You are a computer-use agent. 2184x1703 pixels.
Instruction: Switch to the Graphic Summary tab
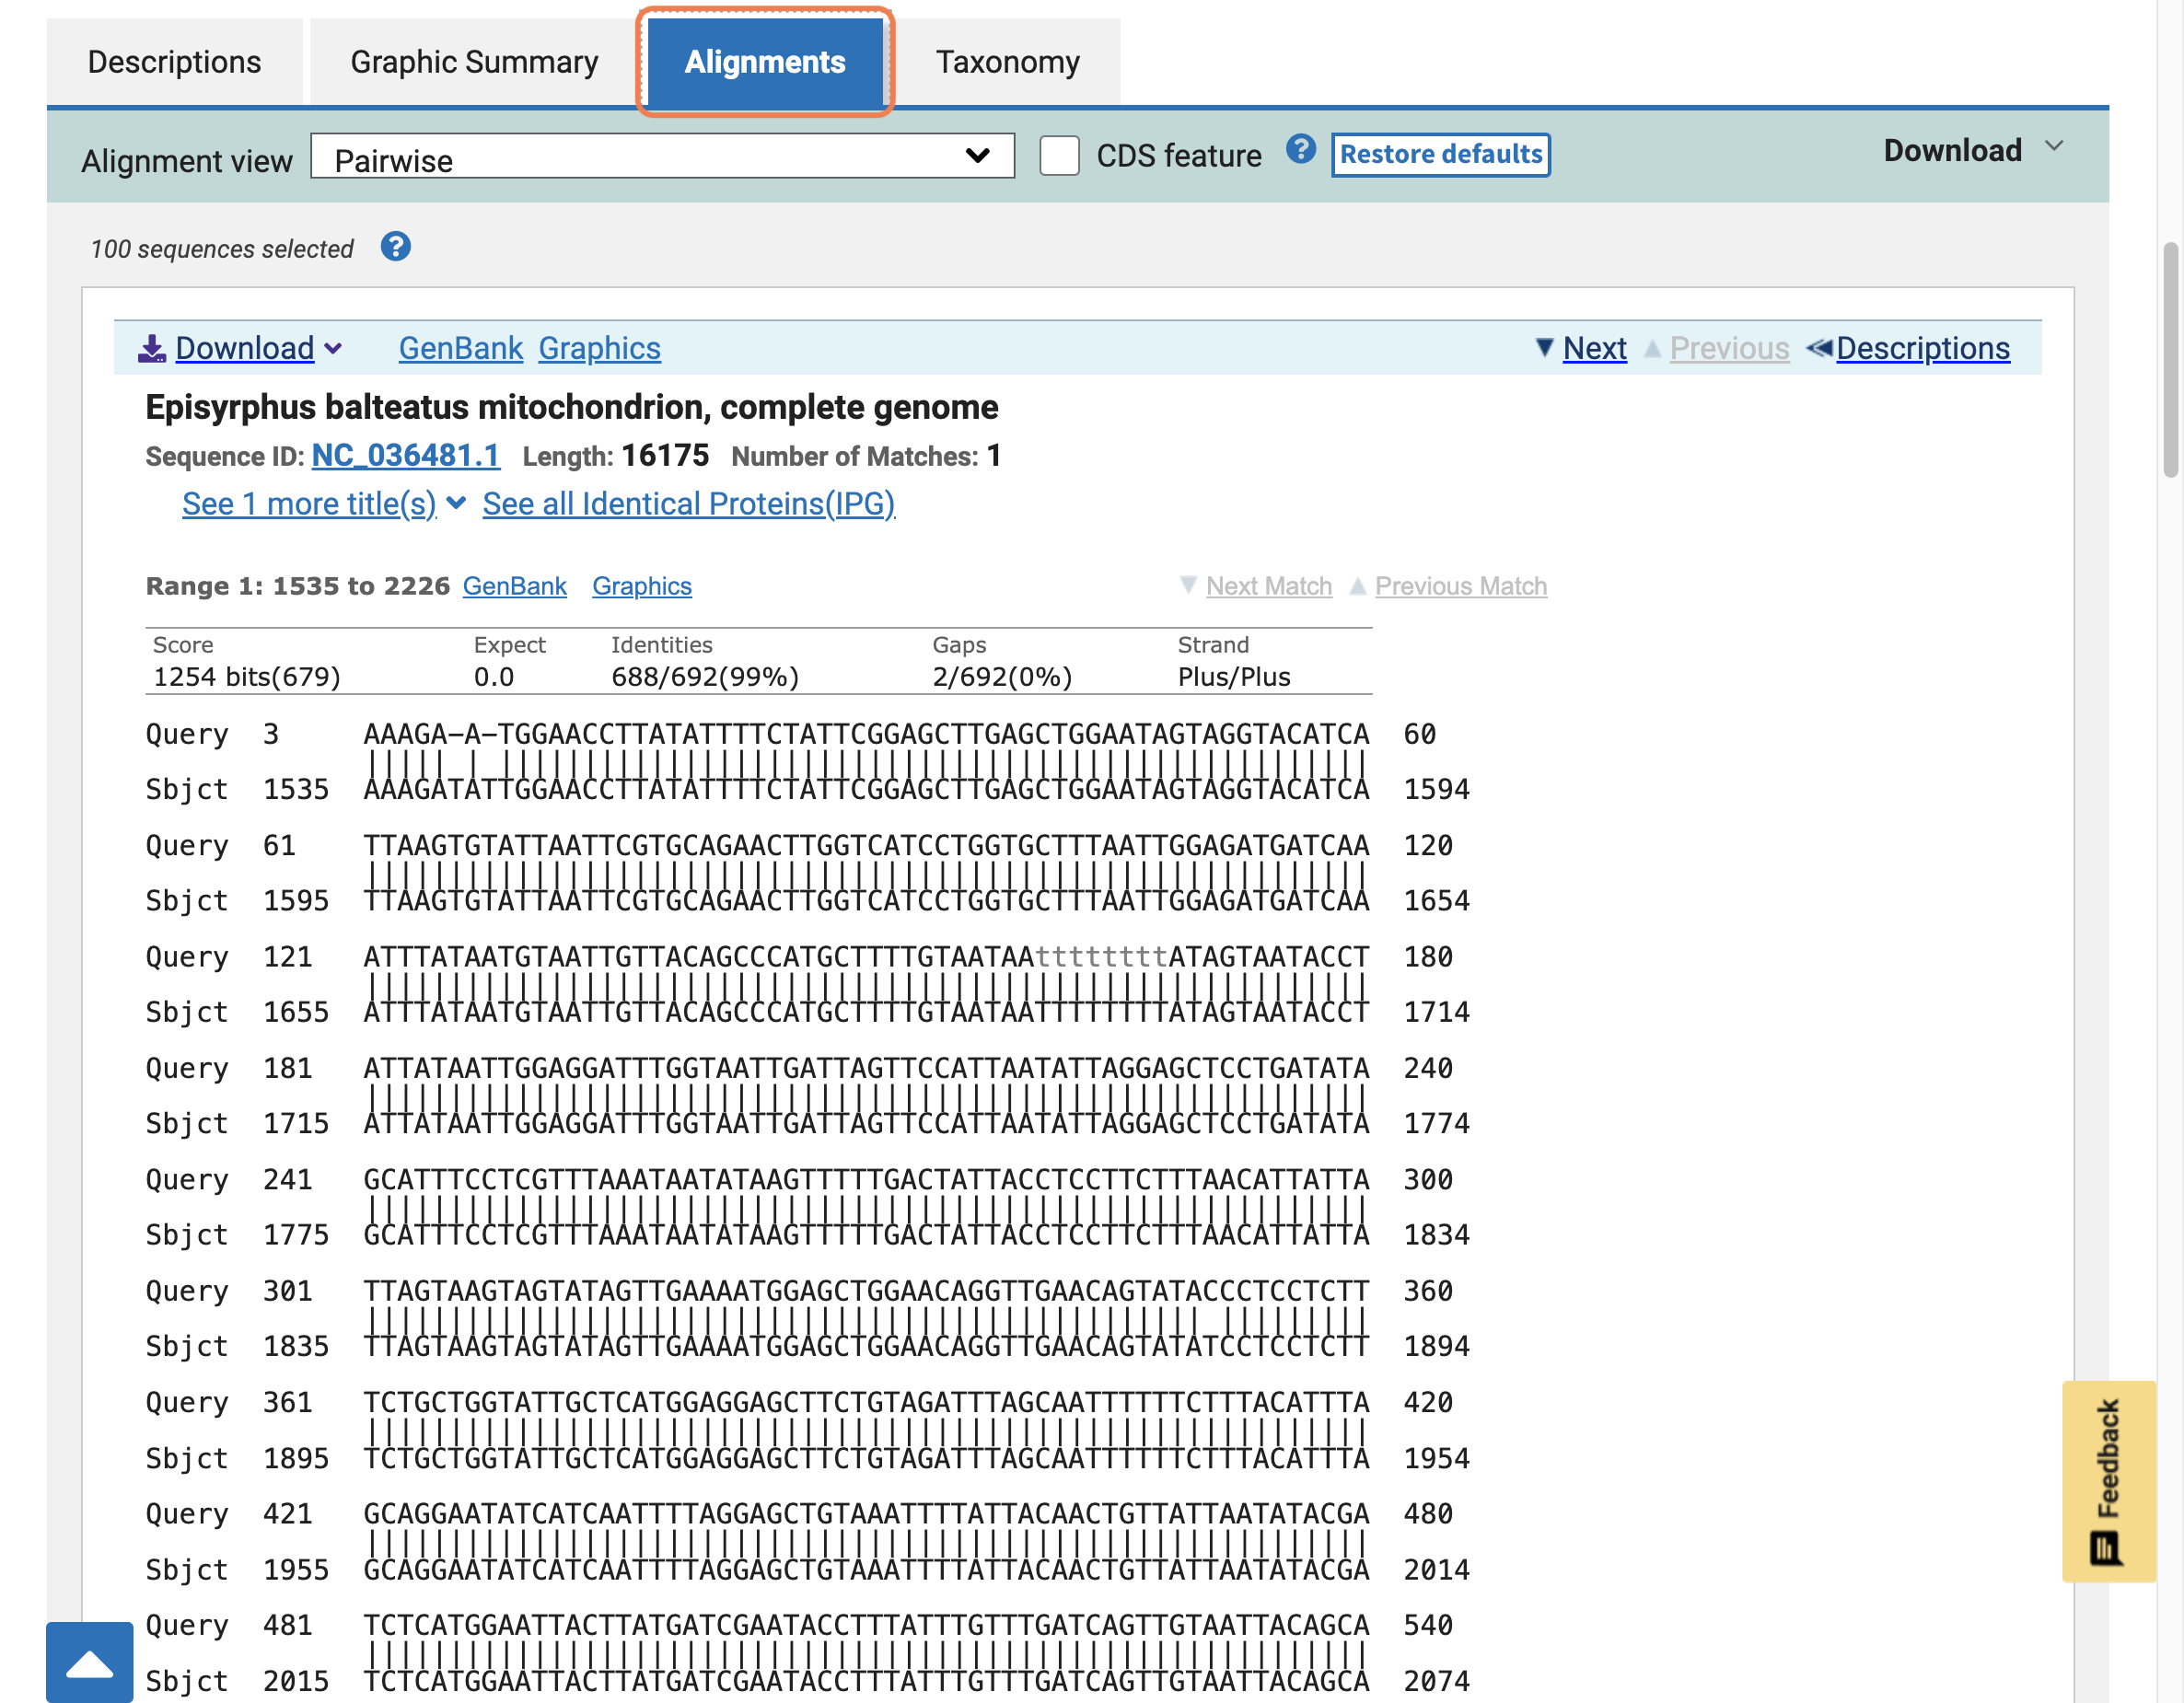pyautogui.click(x=474, y=62)
